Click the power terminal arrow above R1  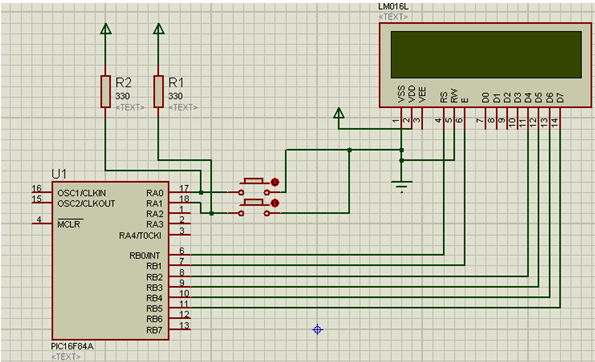point(159,29)
